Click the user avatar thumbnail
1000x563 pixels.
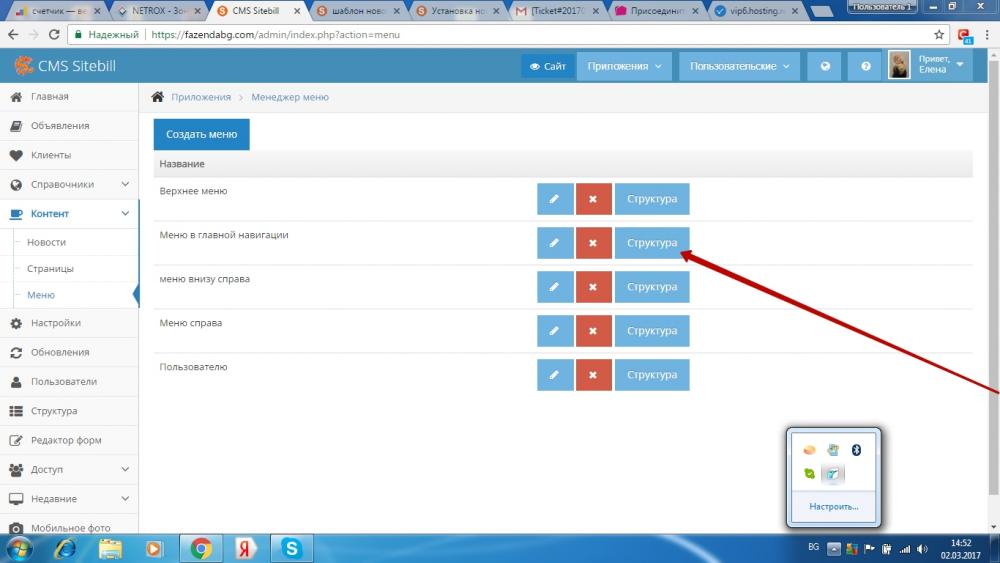[x=899, y=66]
